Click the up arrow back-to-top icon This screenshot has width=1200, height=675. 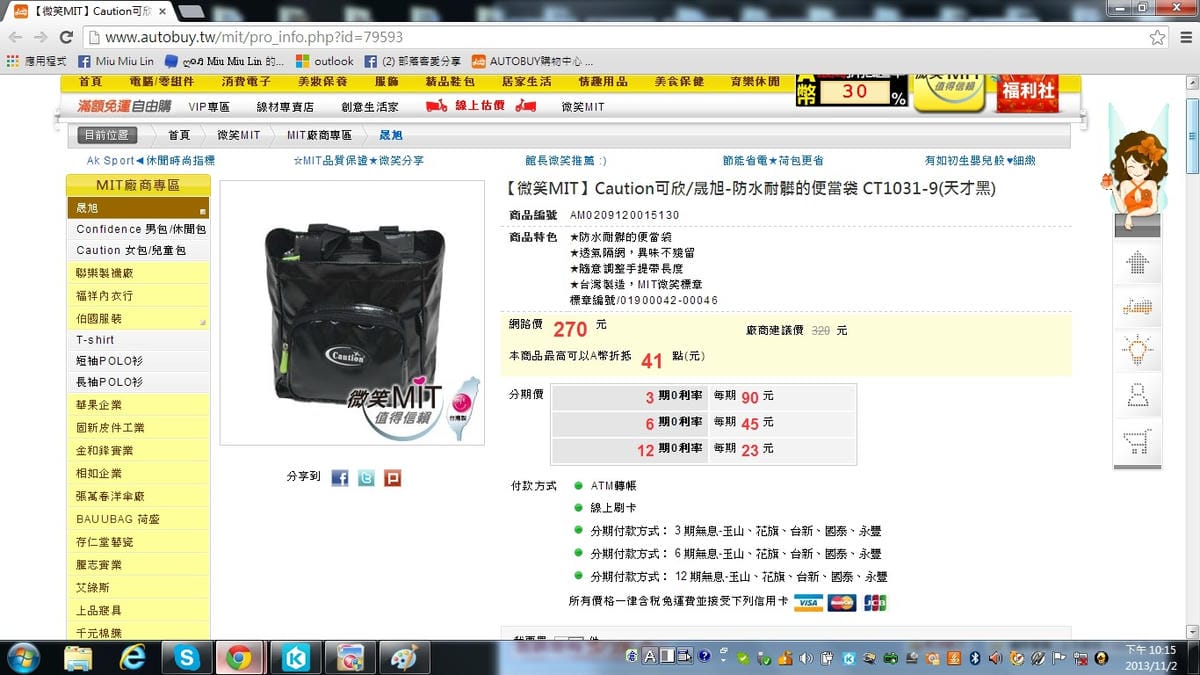(x=1136, y=263)
